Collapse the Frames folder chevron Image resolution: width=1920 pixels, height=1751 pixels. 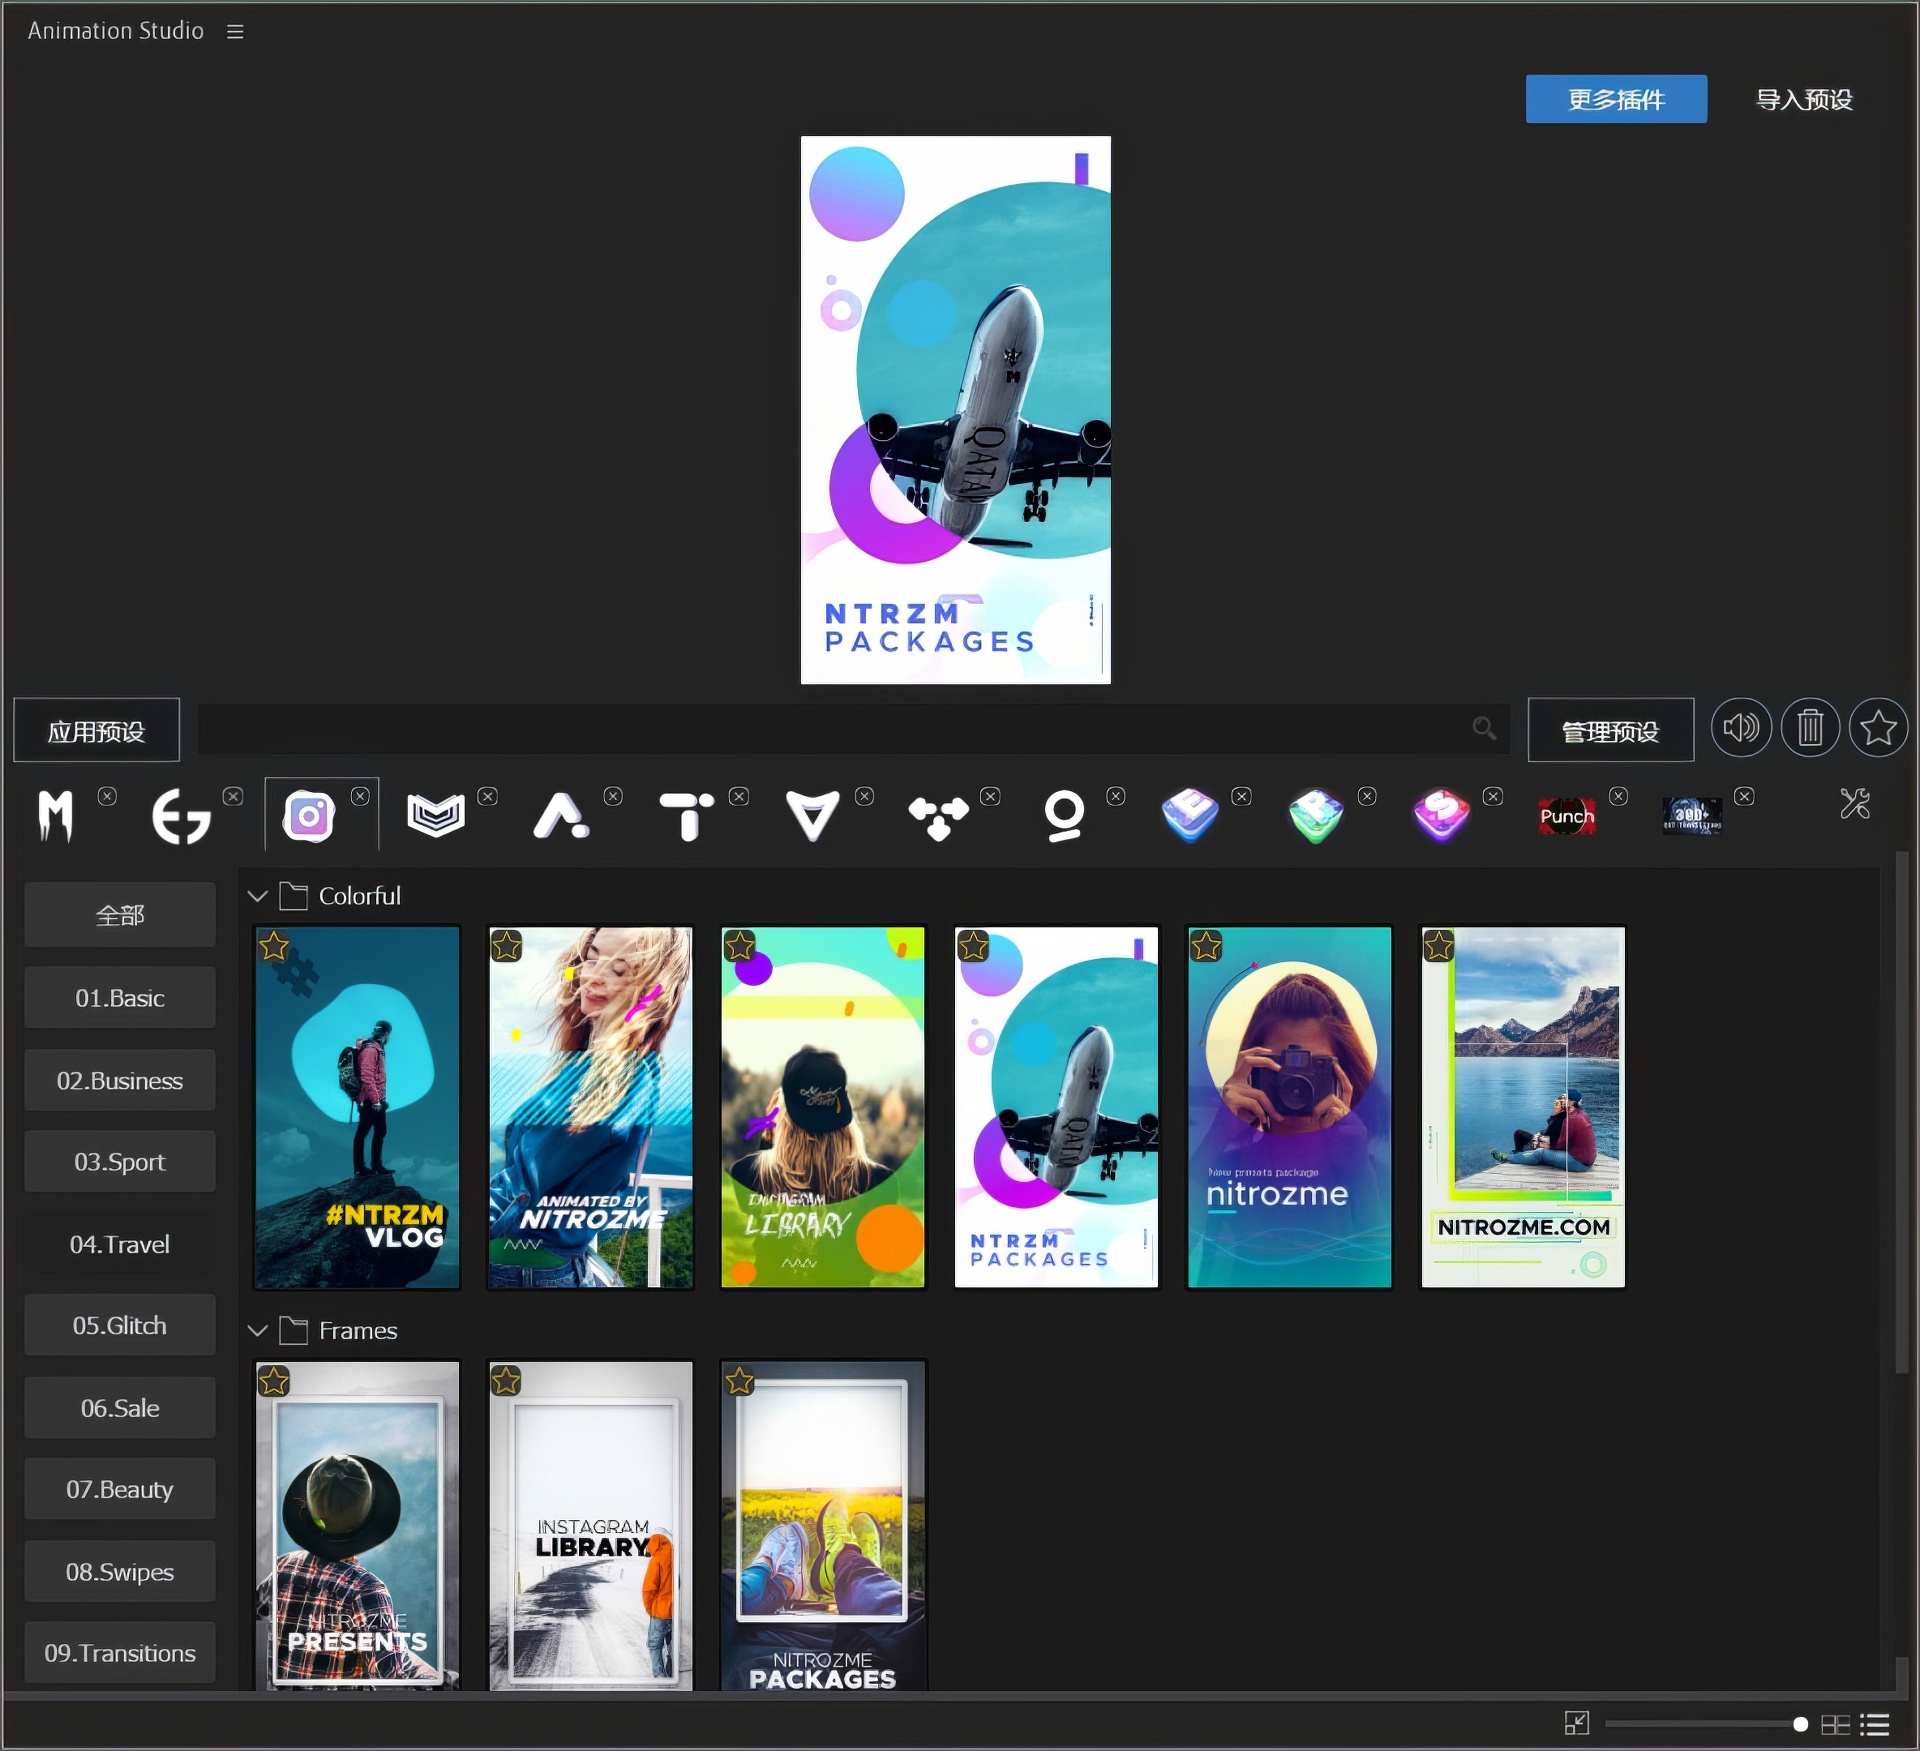[257, 1331]
